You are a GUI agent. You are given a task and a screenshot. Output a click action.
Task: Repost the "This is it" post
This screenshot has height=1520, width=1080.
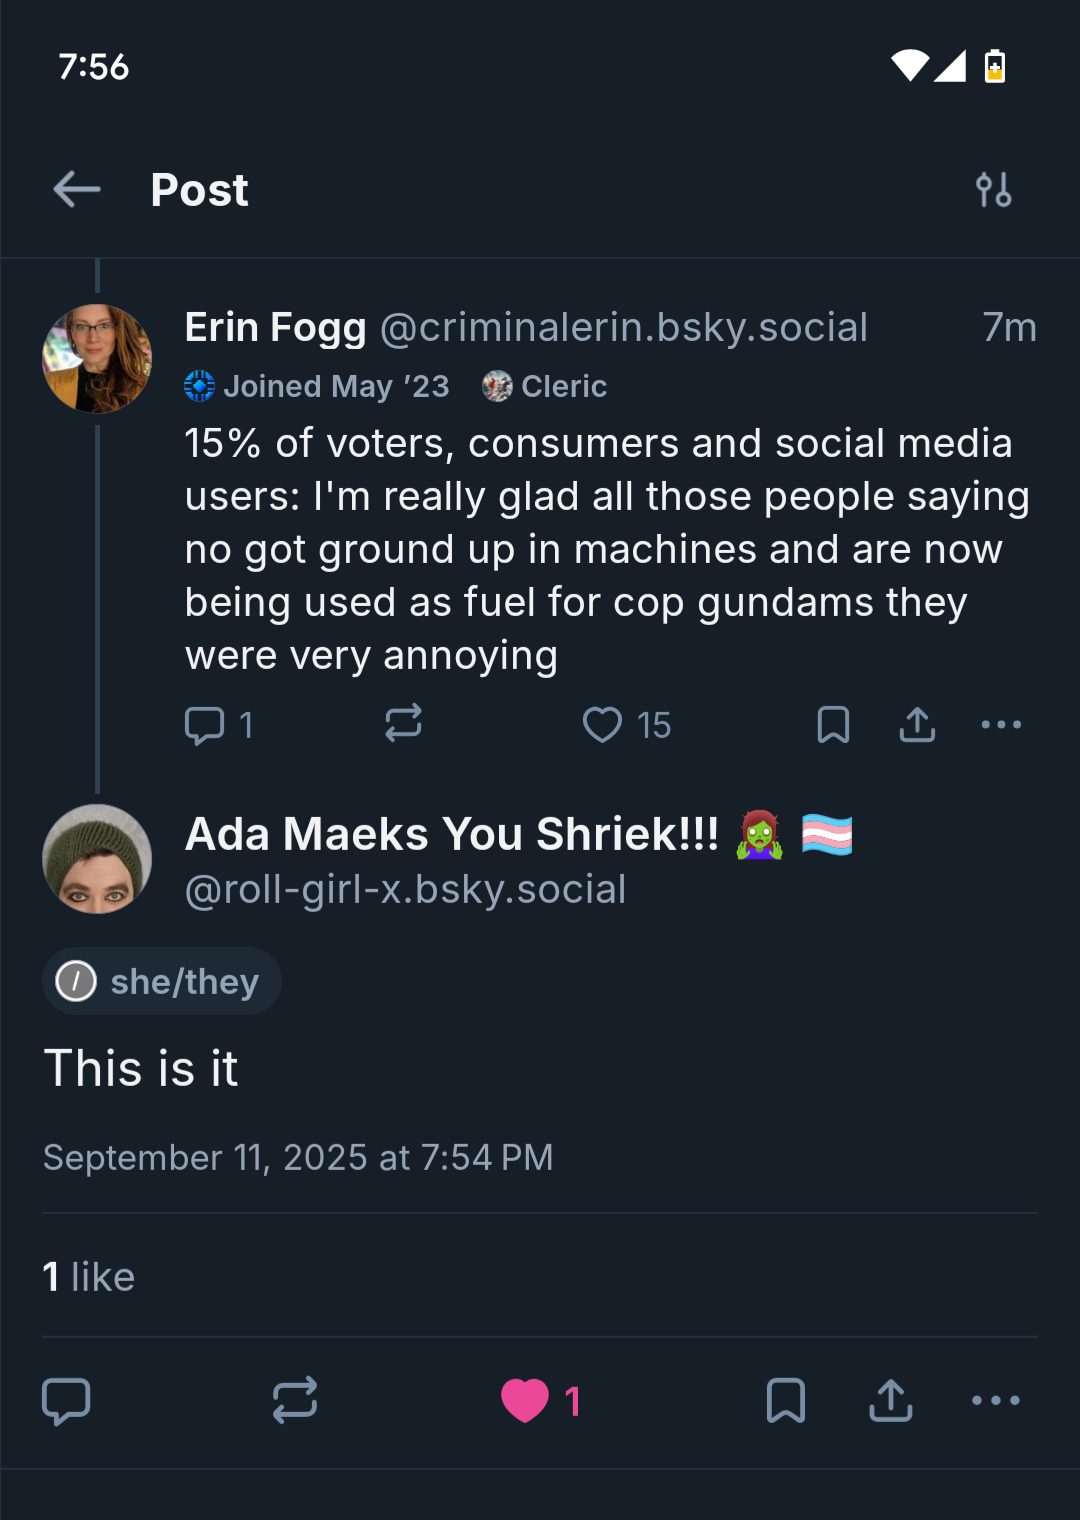(x=295, y=1400)
